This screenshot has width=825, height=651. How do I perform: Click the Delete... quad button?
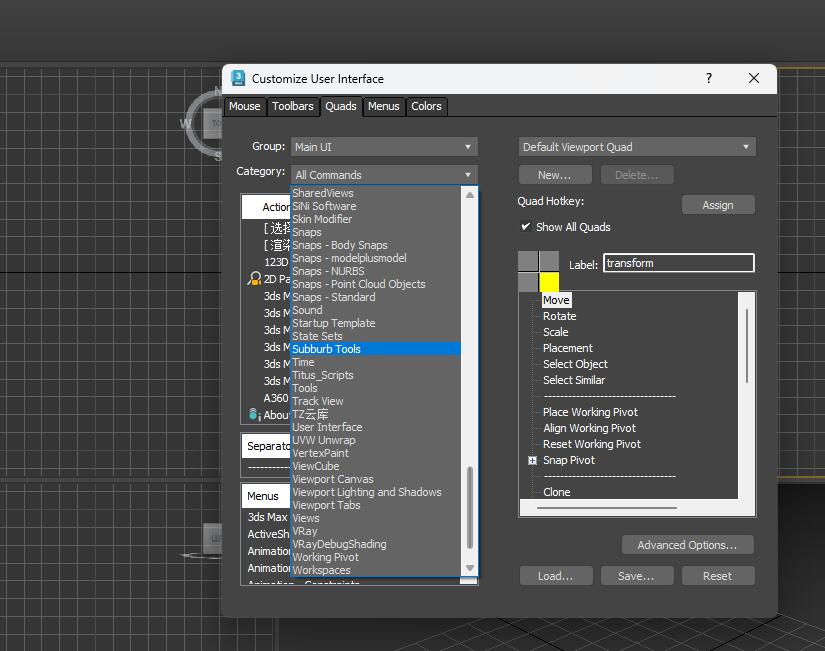tap(637, 175)
